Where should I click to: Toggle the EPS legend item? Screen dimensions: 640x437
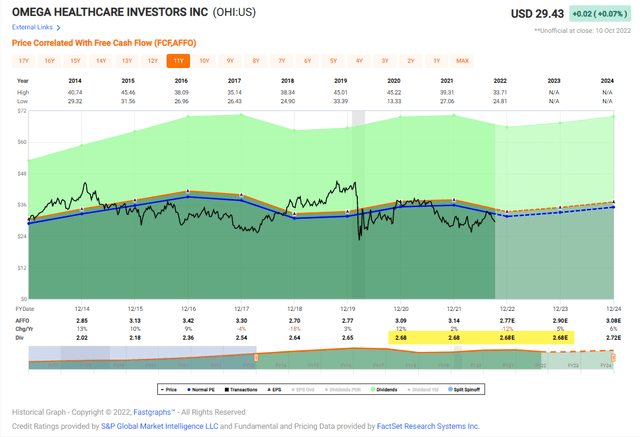(x=274, y=390)
